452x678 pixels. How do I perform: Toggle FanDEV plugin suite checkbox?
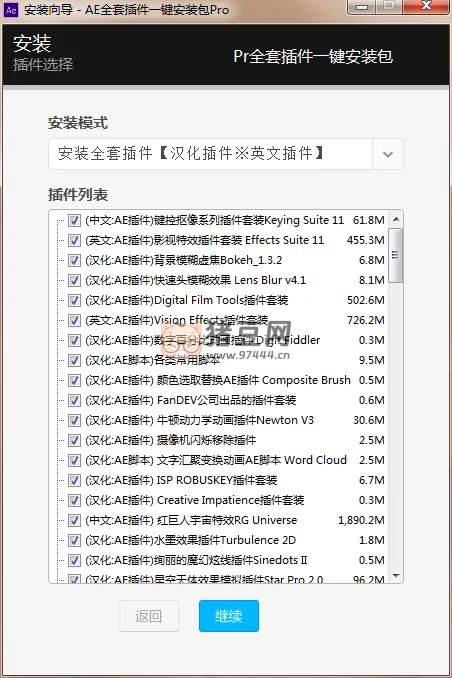point(74,400)
